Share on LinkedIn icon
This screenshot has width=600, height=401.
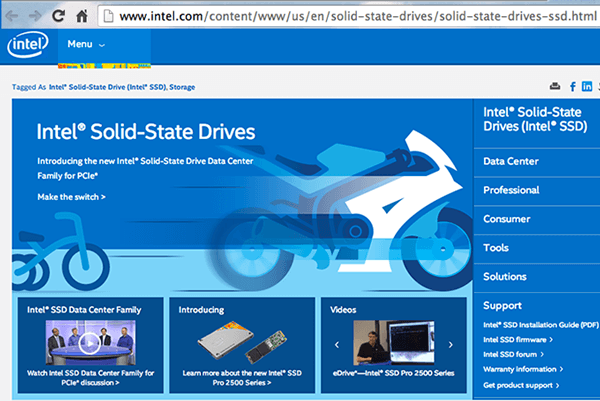click(x=587, y=86)
